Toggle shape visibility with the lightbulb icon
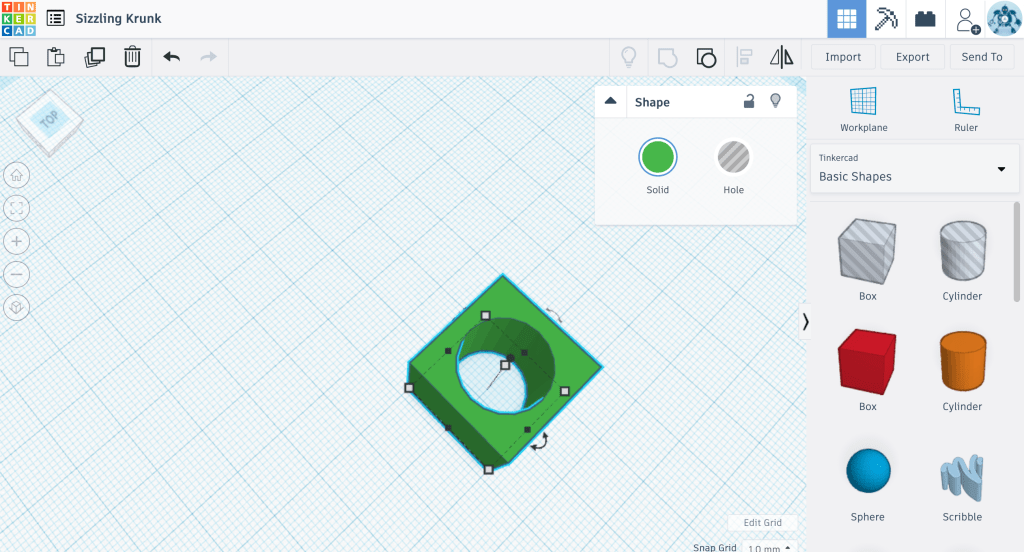 click(x=774, y=101)
